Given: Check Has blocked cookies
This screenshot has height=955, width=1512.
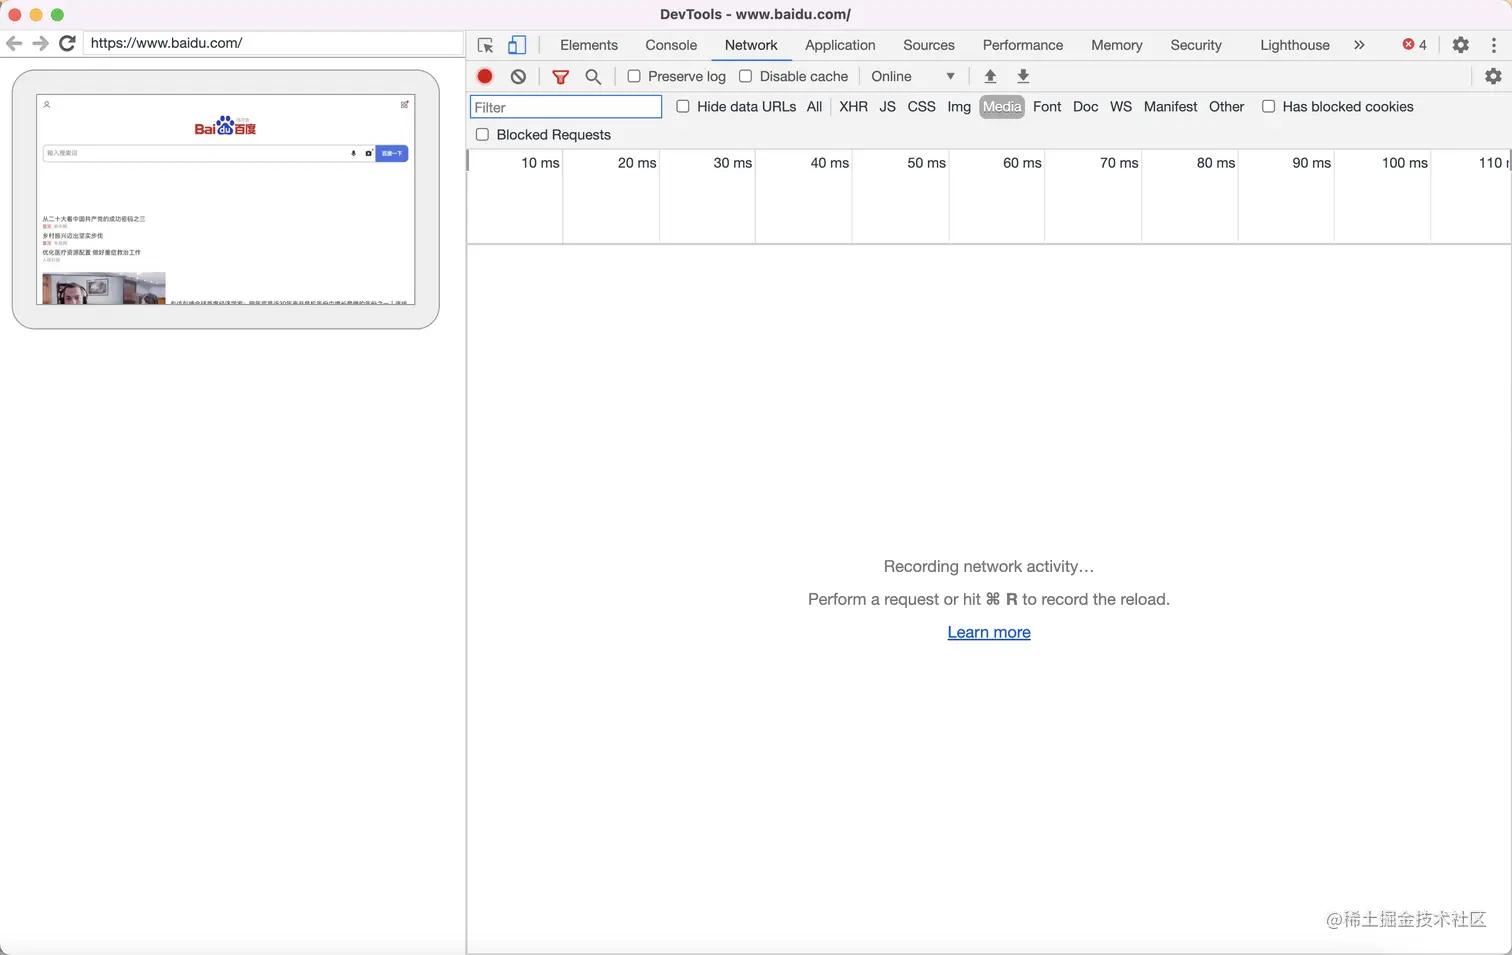Looking at the screenshot, I should click(x=1268, y=106).
